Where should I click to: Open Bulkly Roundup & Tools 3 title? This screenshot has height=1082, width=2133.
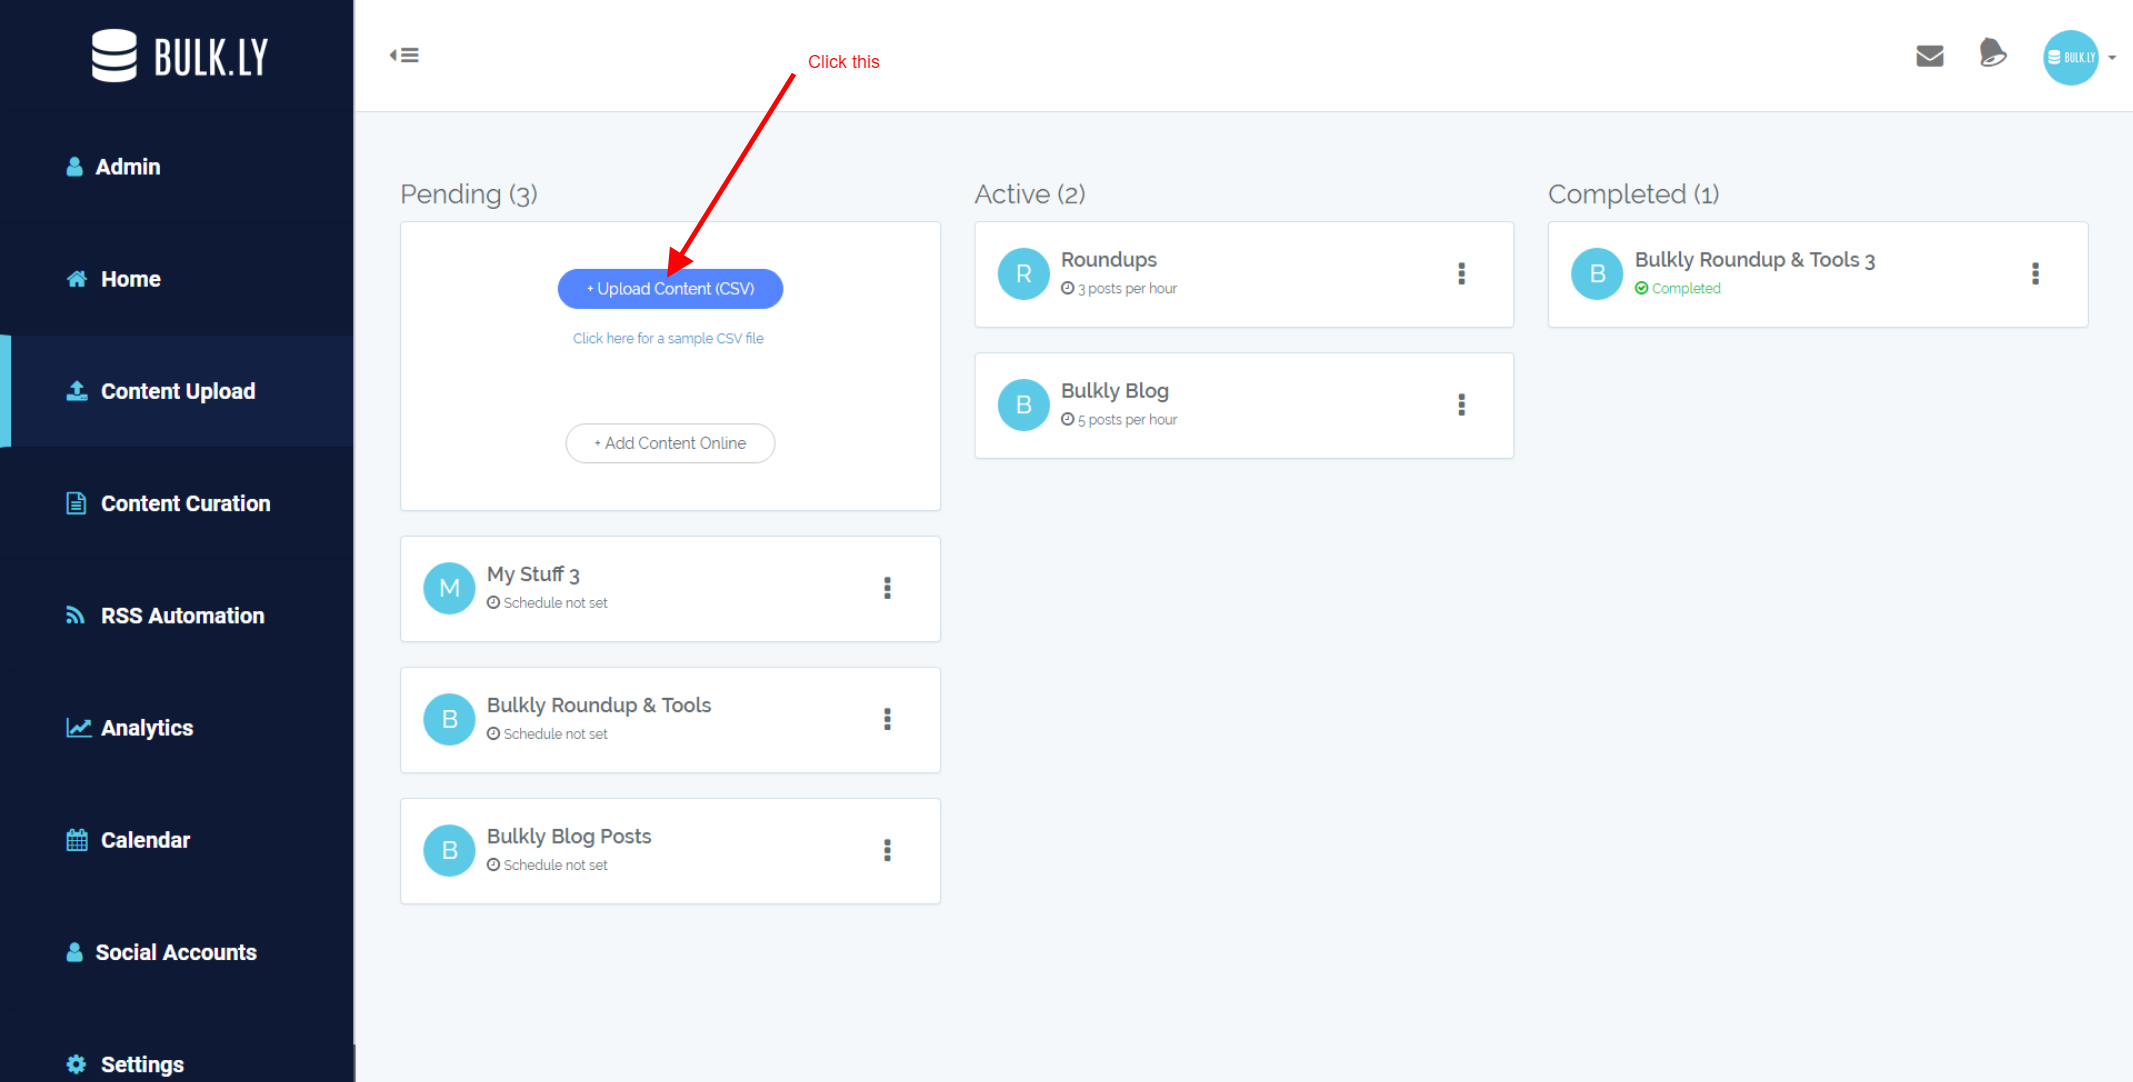(x=1755, y=260)
